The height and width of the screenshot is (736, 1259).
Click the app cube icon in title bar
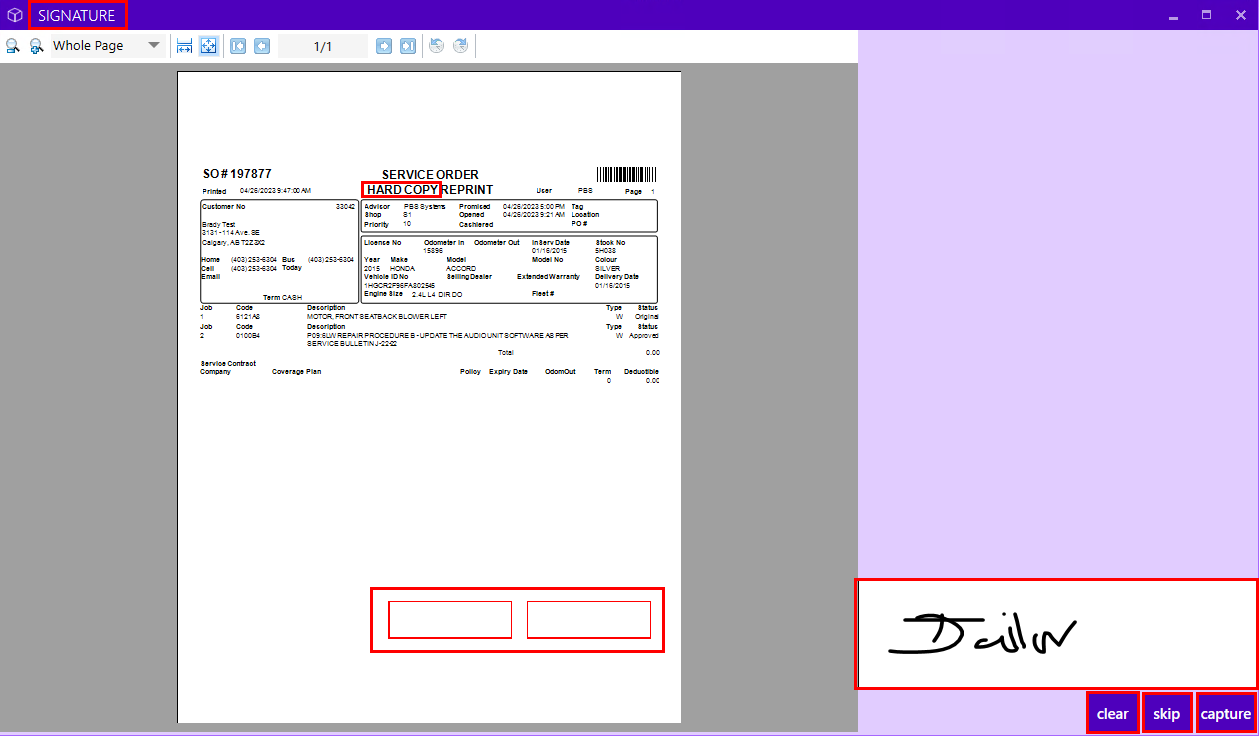click(x=14, y=15)
